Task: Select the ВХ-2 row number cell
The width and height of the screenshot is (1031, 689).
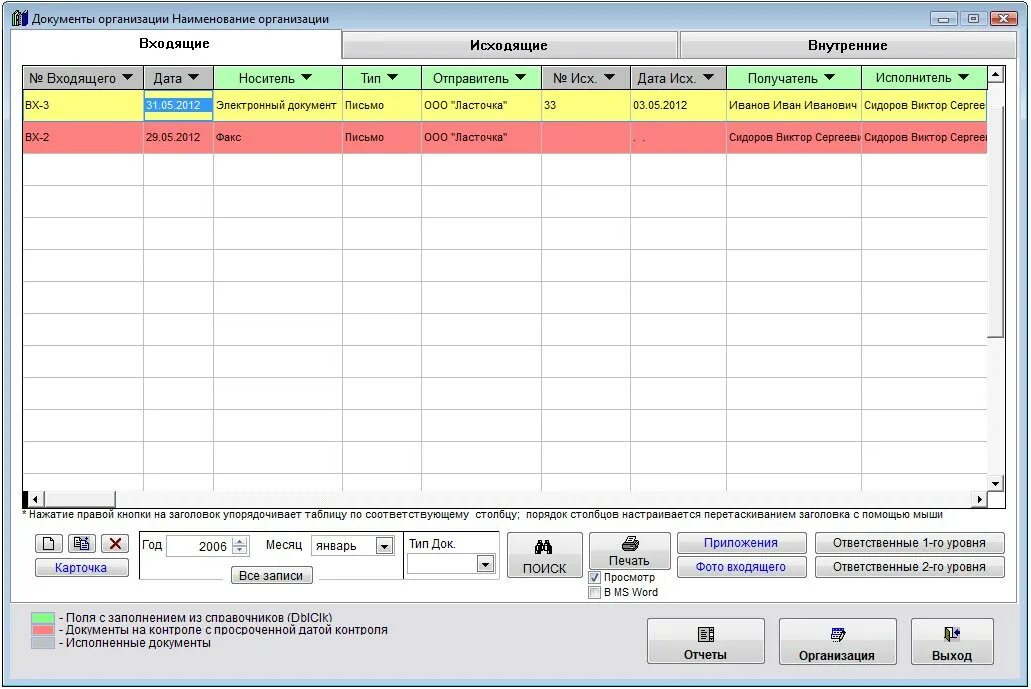Action: pos(83,137)
